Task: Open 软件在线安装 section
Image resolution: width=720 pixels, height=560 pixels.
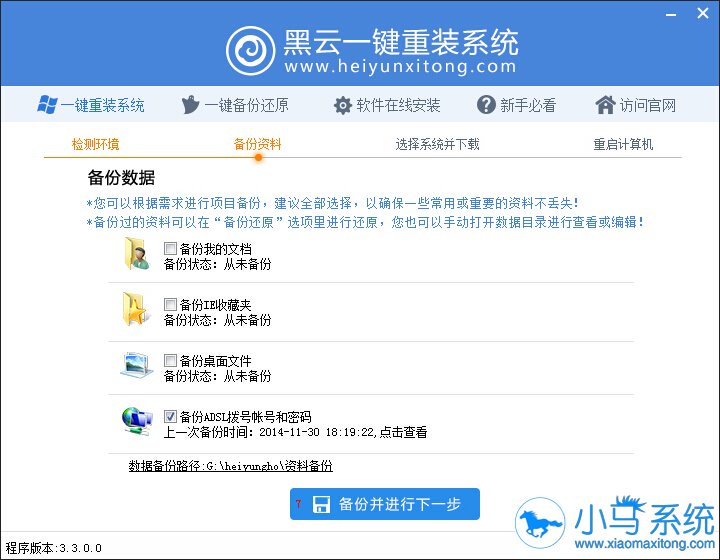Action: click(x=387, y=105)
